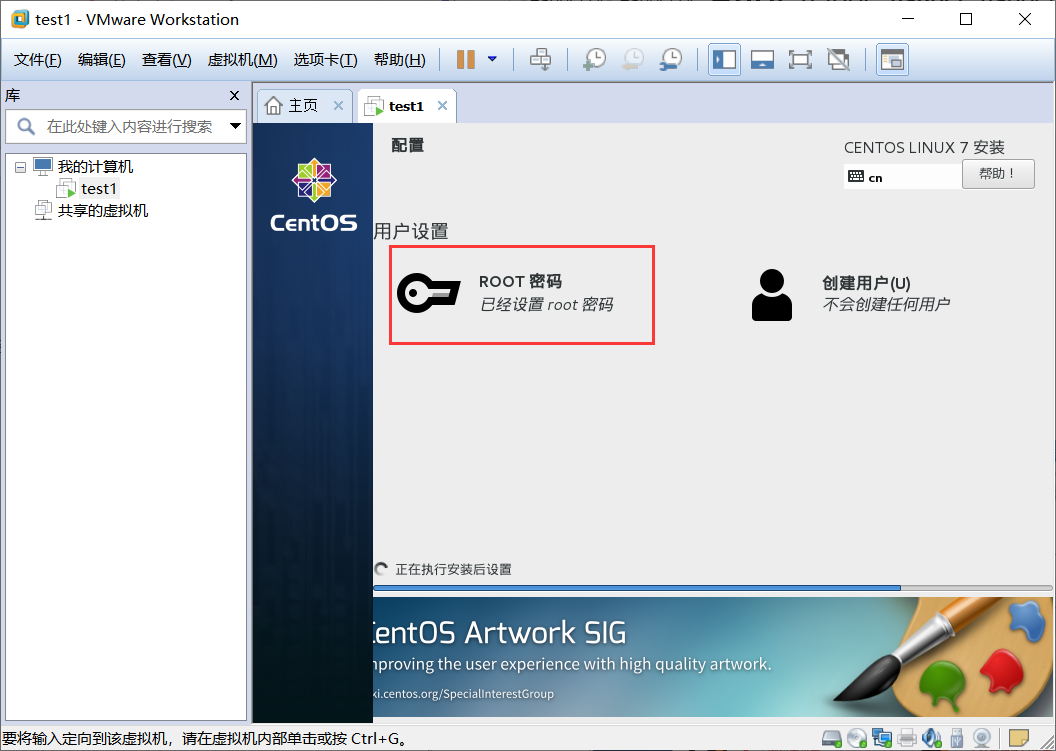Close the test1 tab
Image resolution: width=1056 pixels, height=751 pixels.
coord(442,106)
